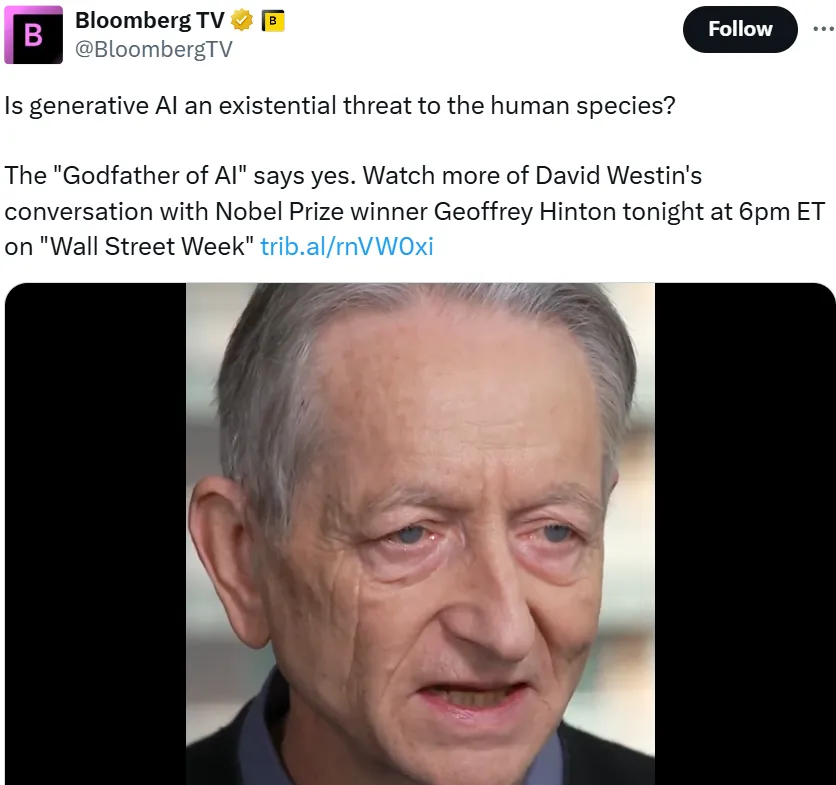Click the words "David Westin's" in the tweet
The image size is (836, 785).
point(618,175)
